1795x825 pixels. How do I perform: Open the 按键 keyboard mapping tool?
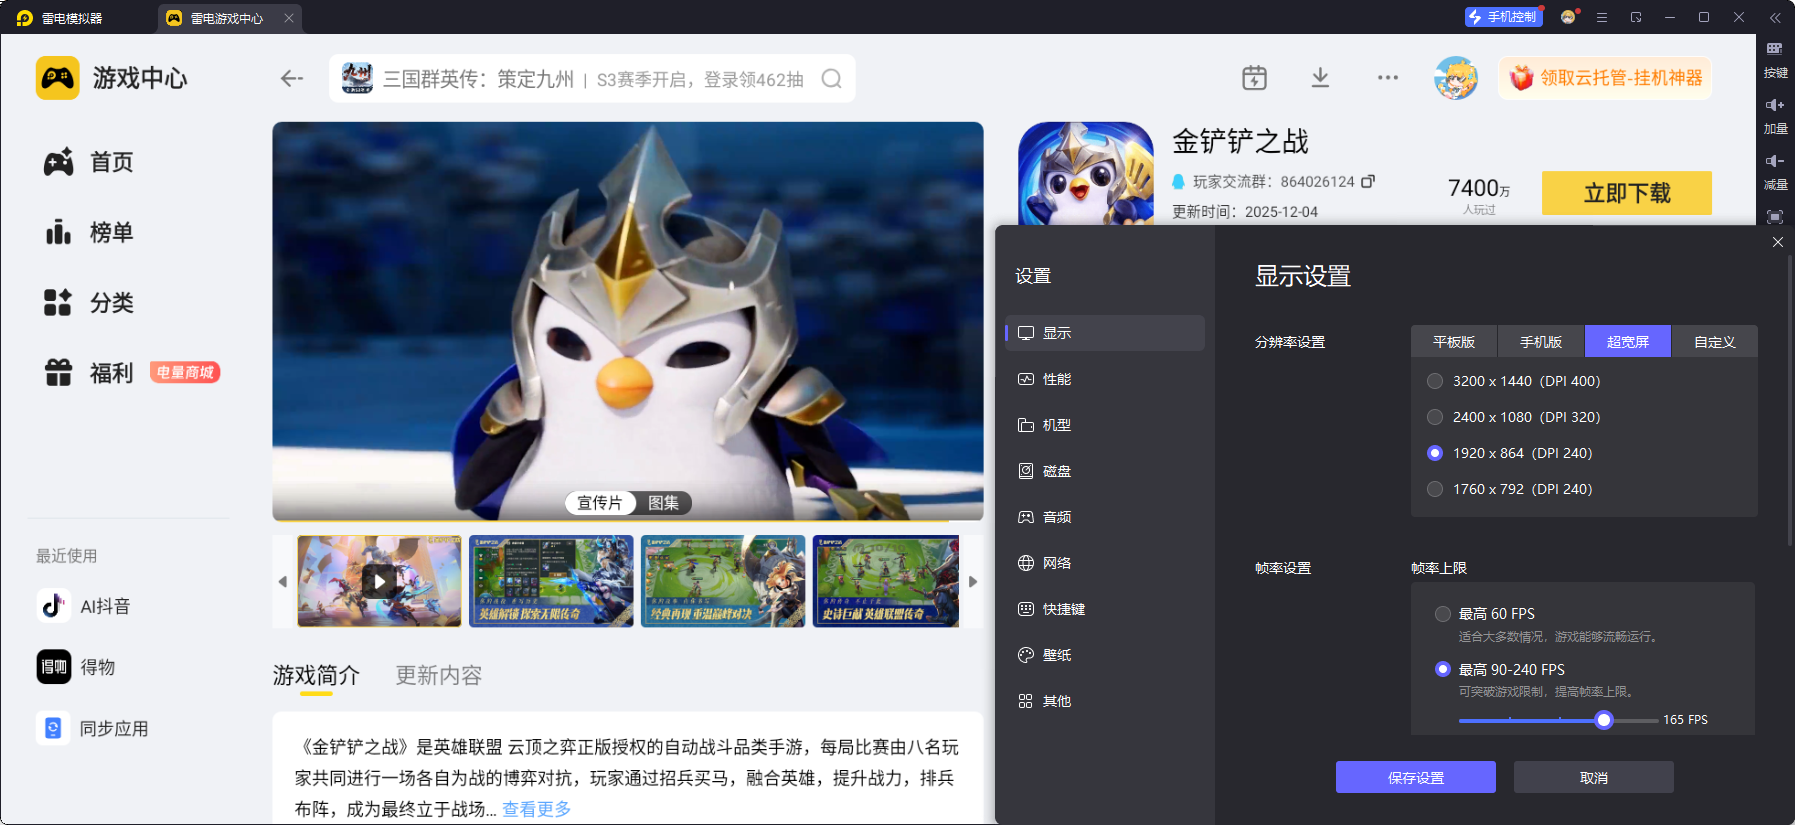tap(1775, 59)
